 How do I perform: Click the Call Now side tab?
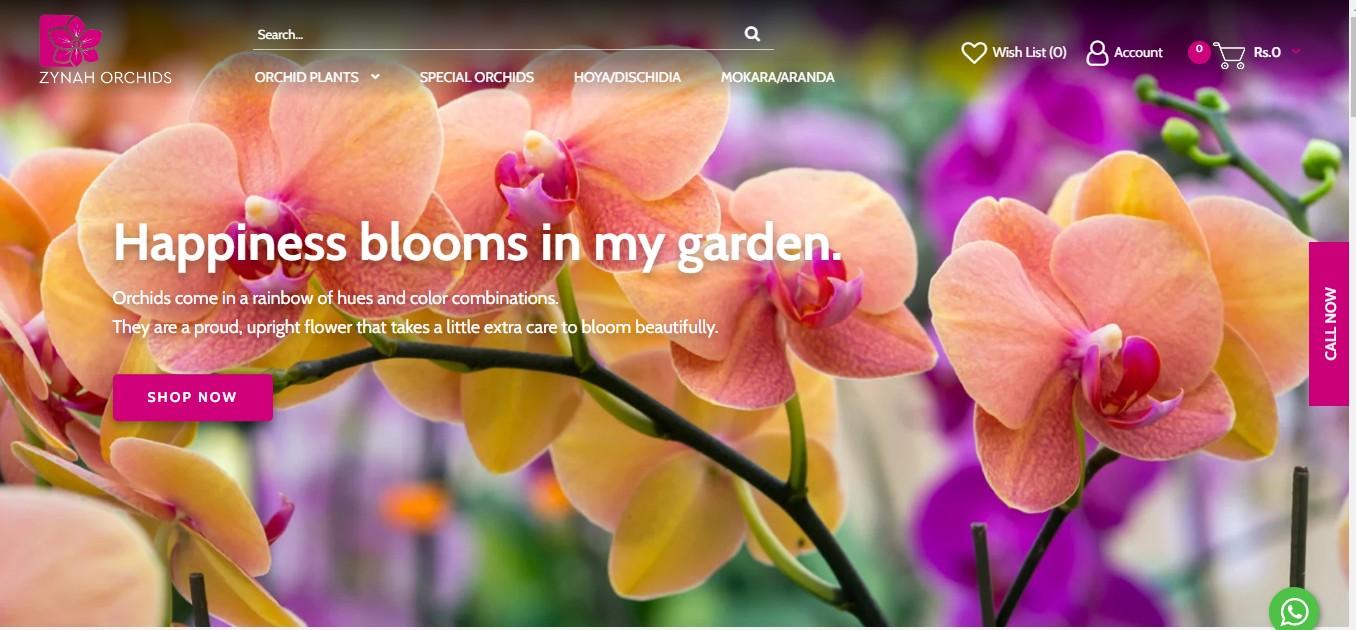[1329, 324]
